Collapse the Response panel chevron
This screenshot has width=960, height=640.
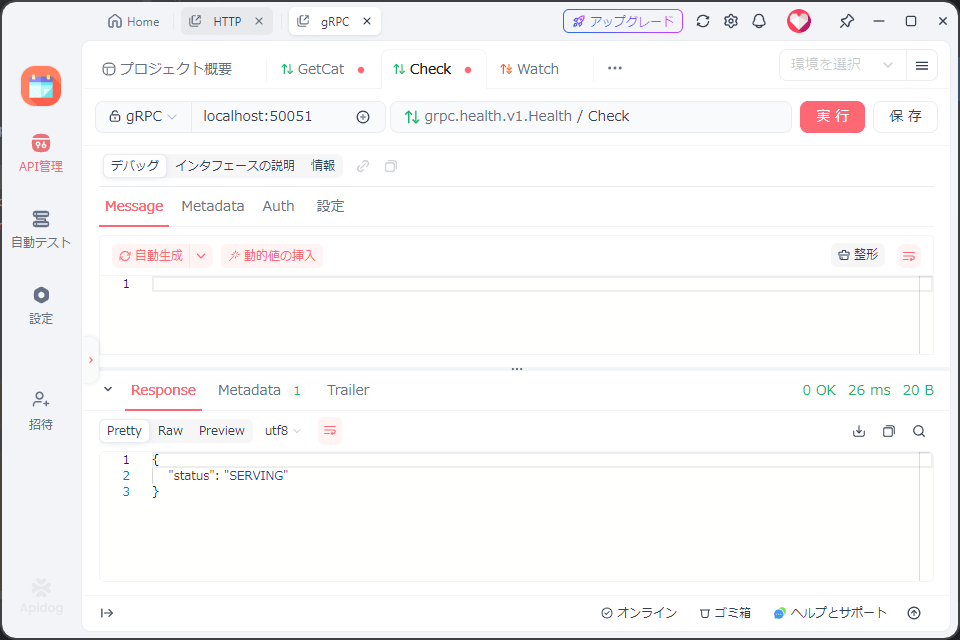[x=108, y=390]
